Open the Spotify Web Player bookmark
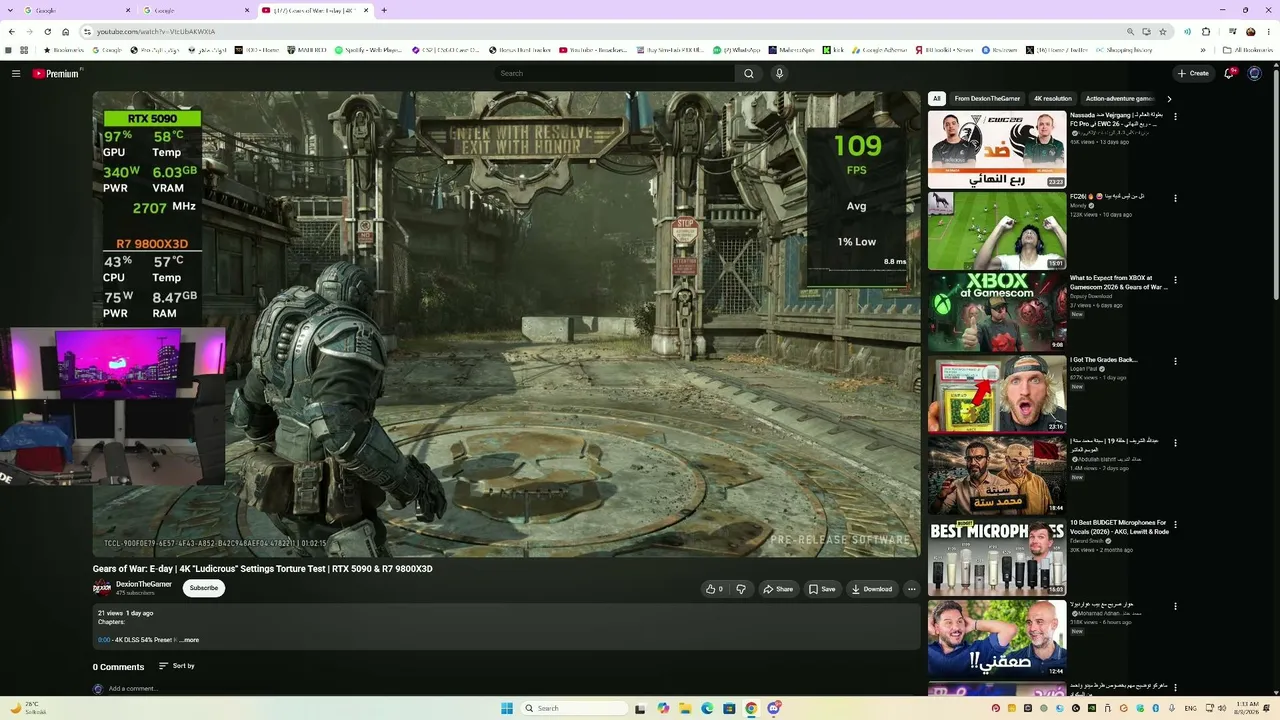The image size is (1280, 720). [369, 50]
